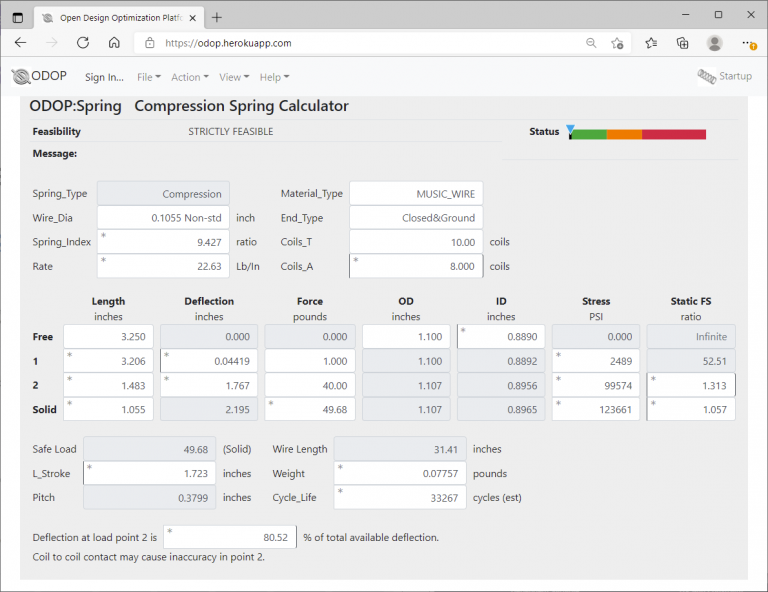Image resolution: width=768 pixels, height=592 pixels.
Task: Close the Open Design Optimization tab
Action: tap(190, 17)
